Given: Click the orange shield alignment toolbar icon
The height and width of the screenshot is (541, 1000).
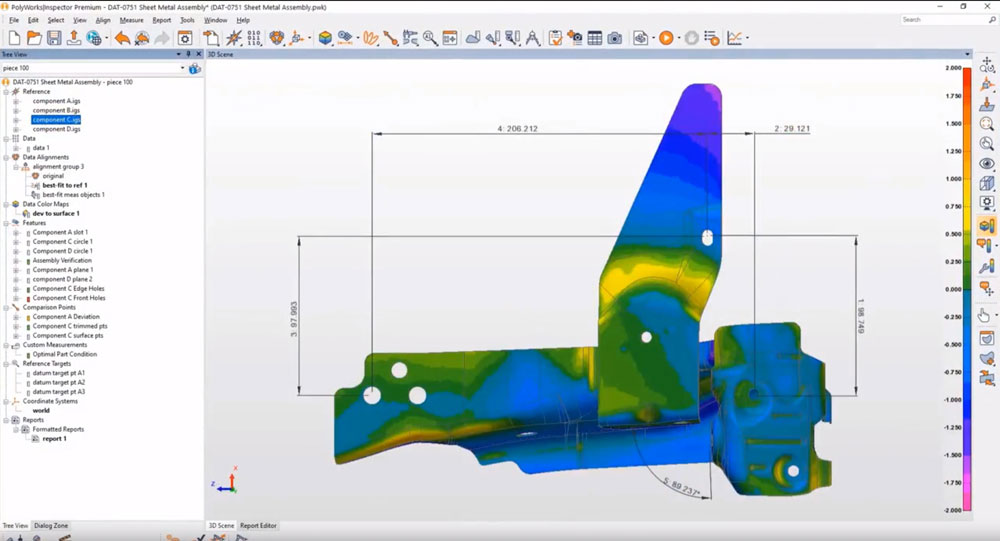Looking at the screenshot, I should click(x=276, y=38).
